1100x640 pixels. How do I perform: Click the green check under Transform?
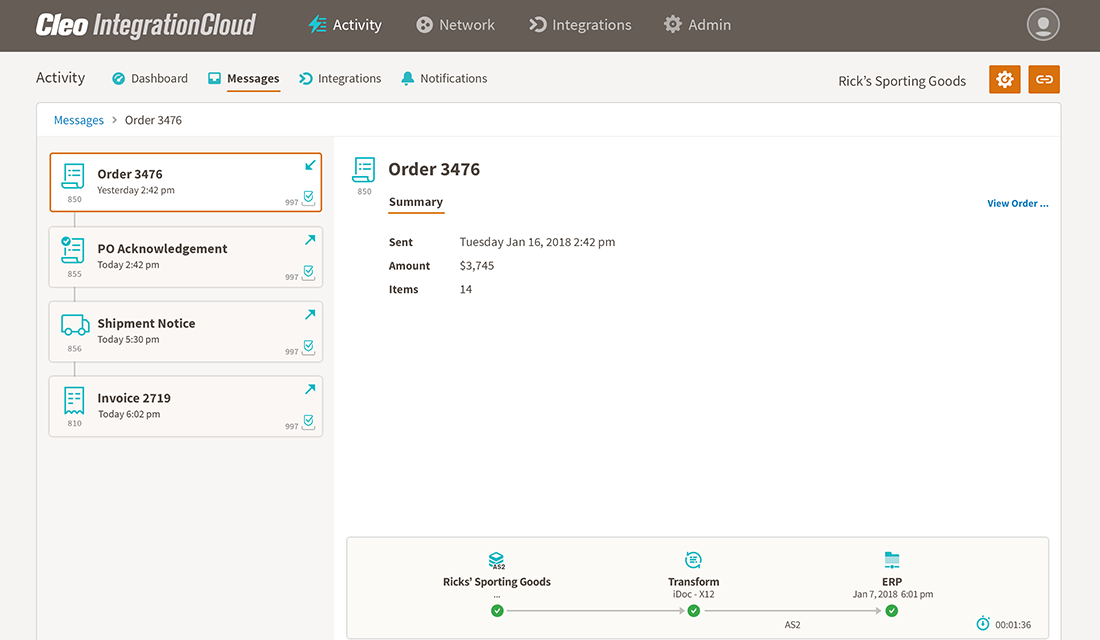click(694, 611)
